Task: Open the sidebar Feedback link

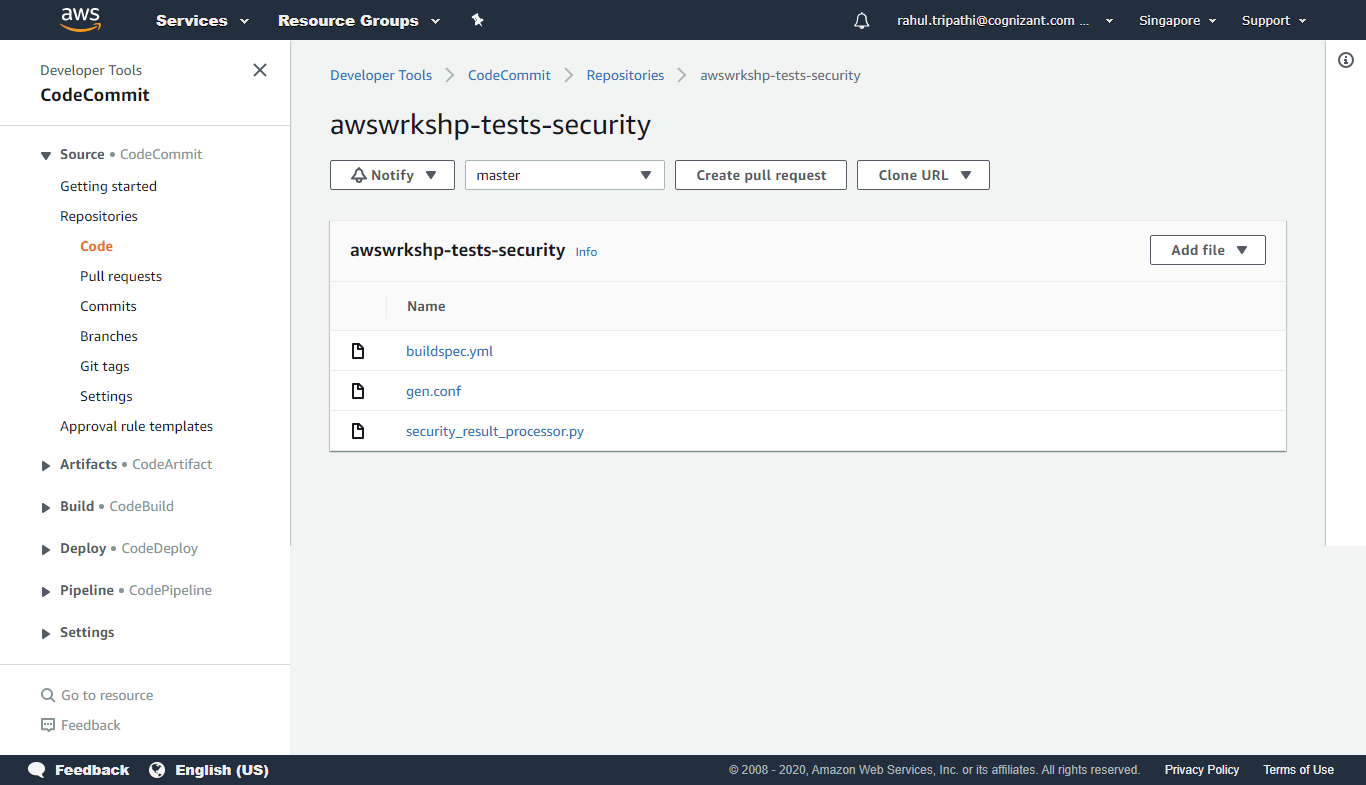Action: click(91, 725)
